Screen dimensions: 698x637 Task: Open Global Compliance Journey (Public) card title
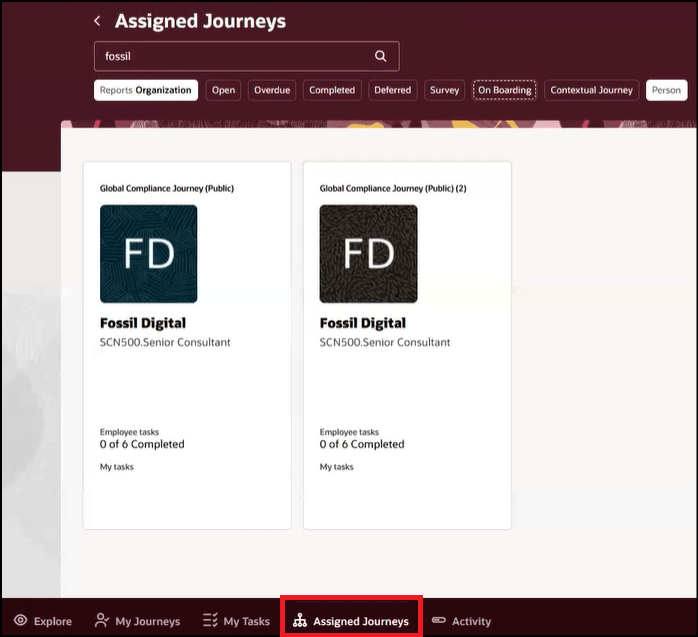point(167,188)
